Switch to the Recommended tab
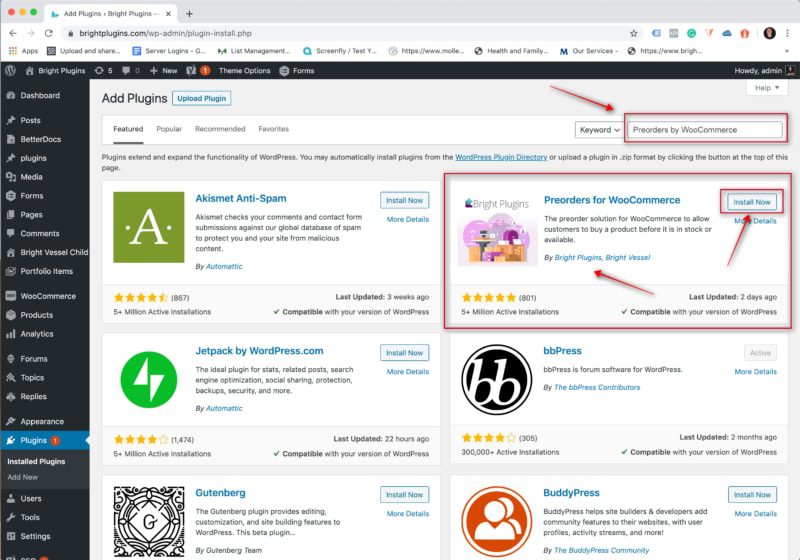 tap(220, 129)
